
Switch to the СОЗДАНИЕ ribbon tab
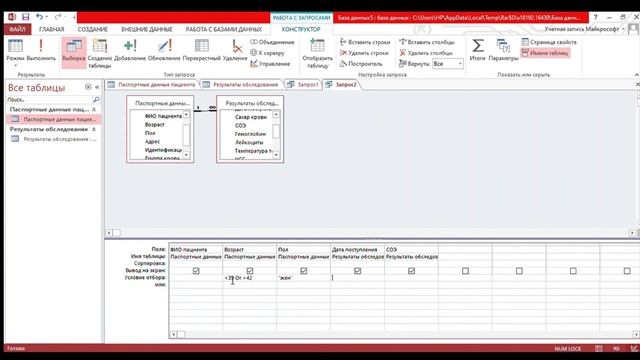pyautogui.click(x=93, y=29)
